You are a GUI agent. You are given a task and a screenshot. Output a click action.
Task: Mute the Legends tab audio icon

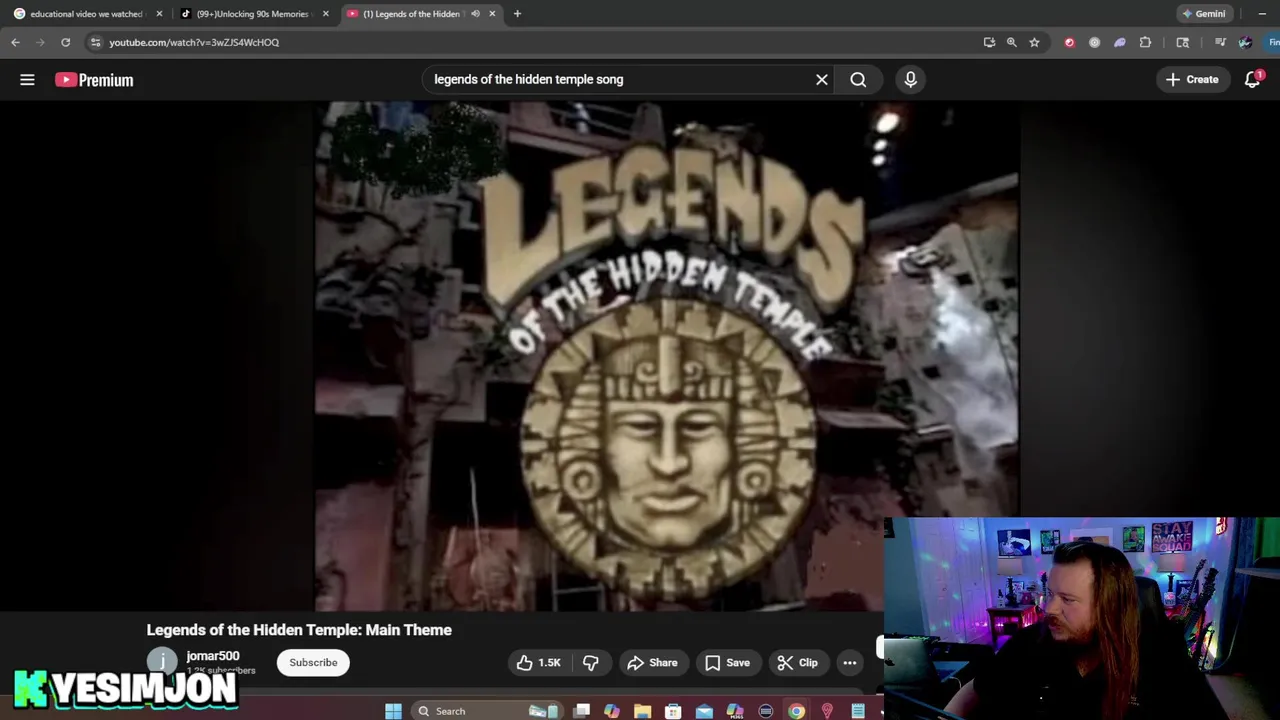tap(475, 14)
